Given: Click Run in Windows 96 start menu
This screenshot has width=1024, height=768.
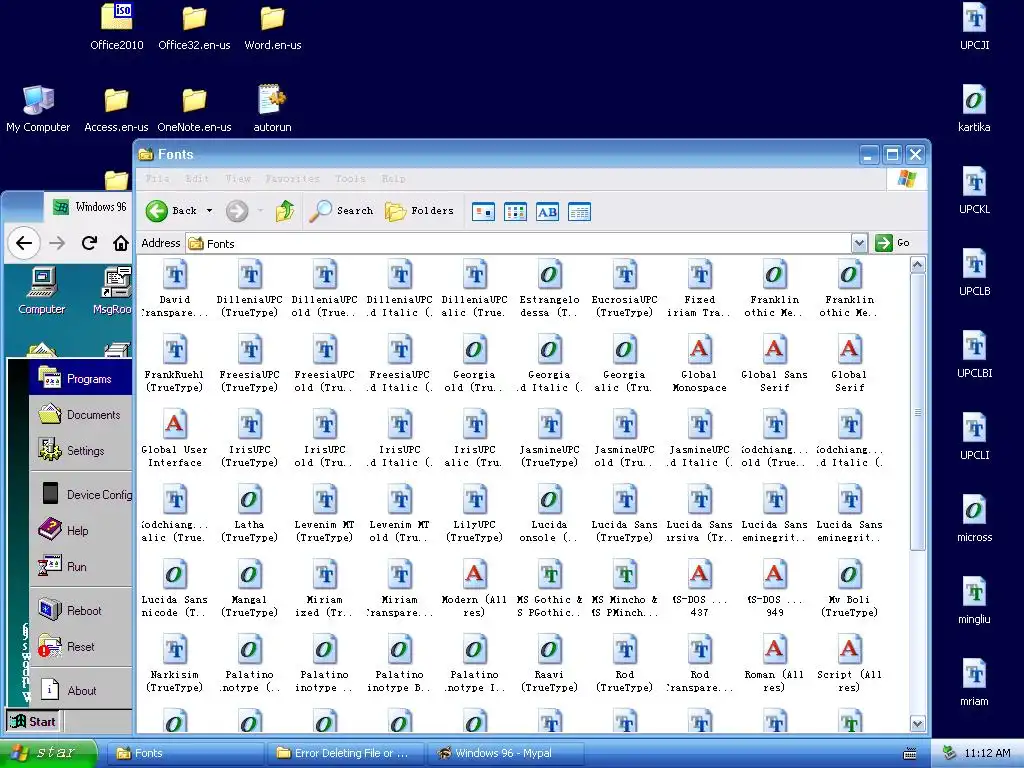Looking at the screenshot, I should pyautogui.click(x=81, y=567).
